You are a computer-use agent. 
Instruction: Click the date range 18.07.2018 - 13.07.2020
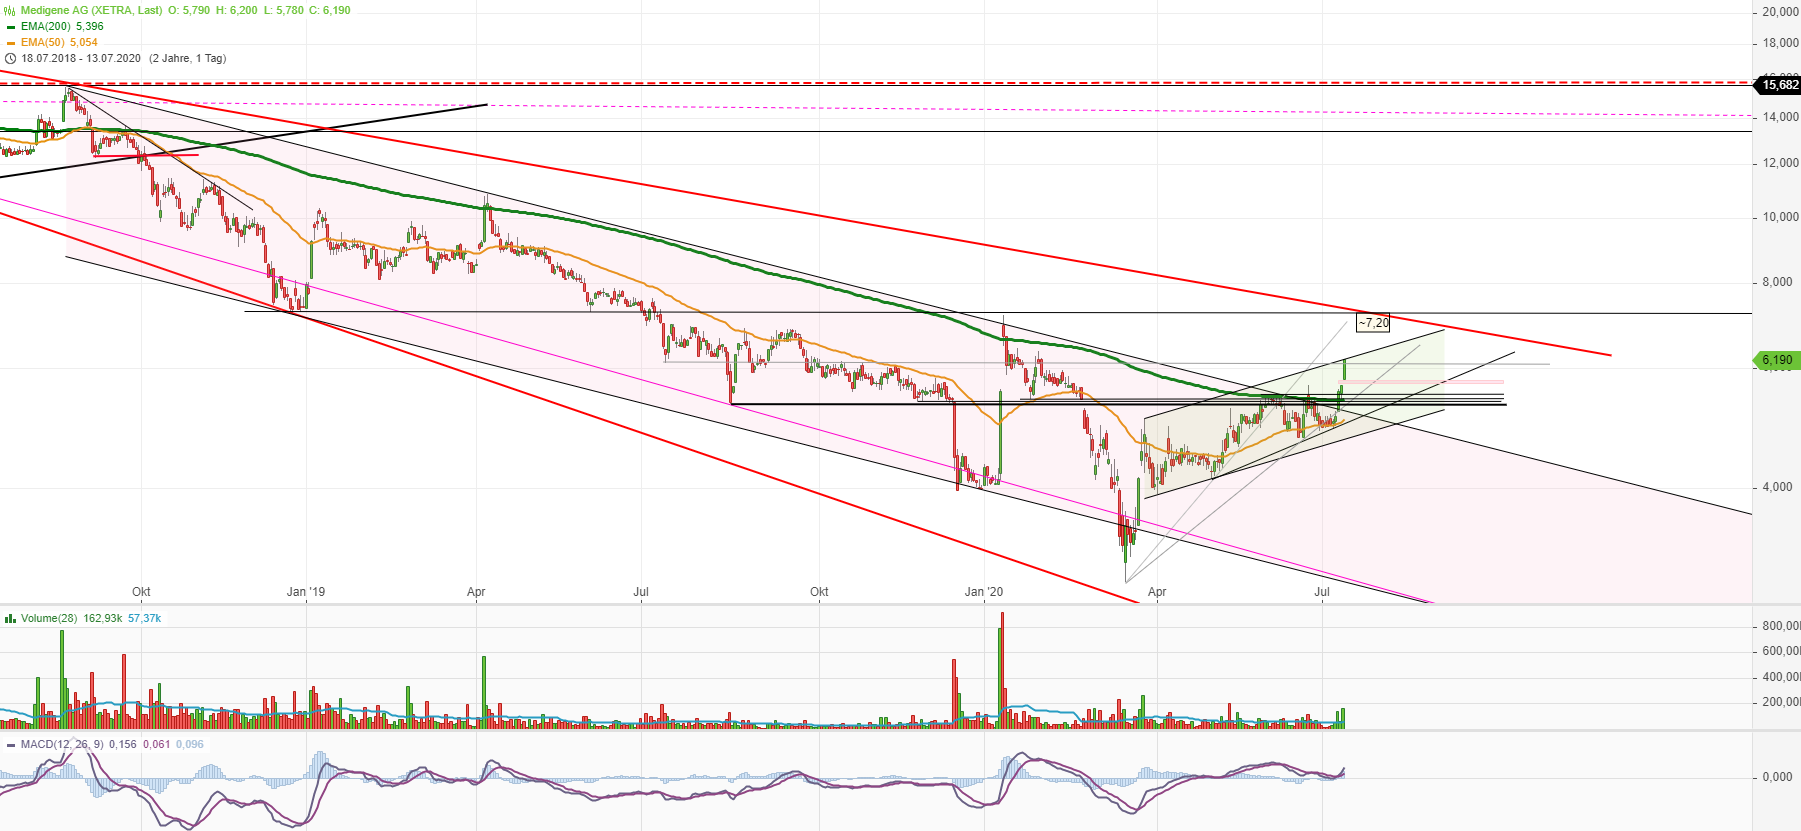[81, 58]
